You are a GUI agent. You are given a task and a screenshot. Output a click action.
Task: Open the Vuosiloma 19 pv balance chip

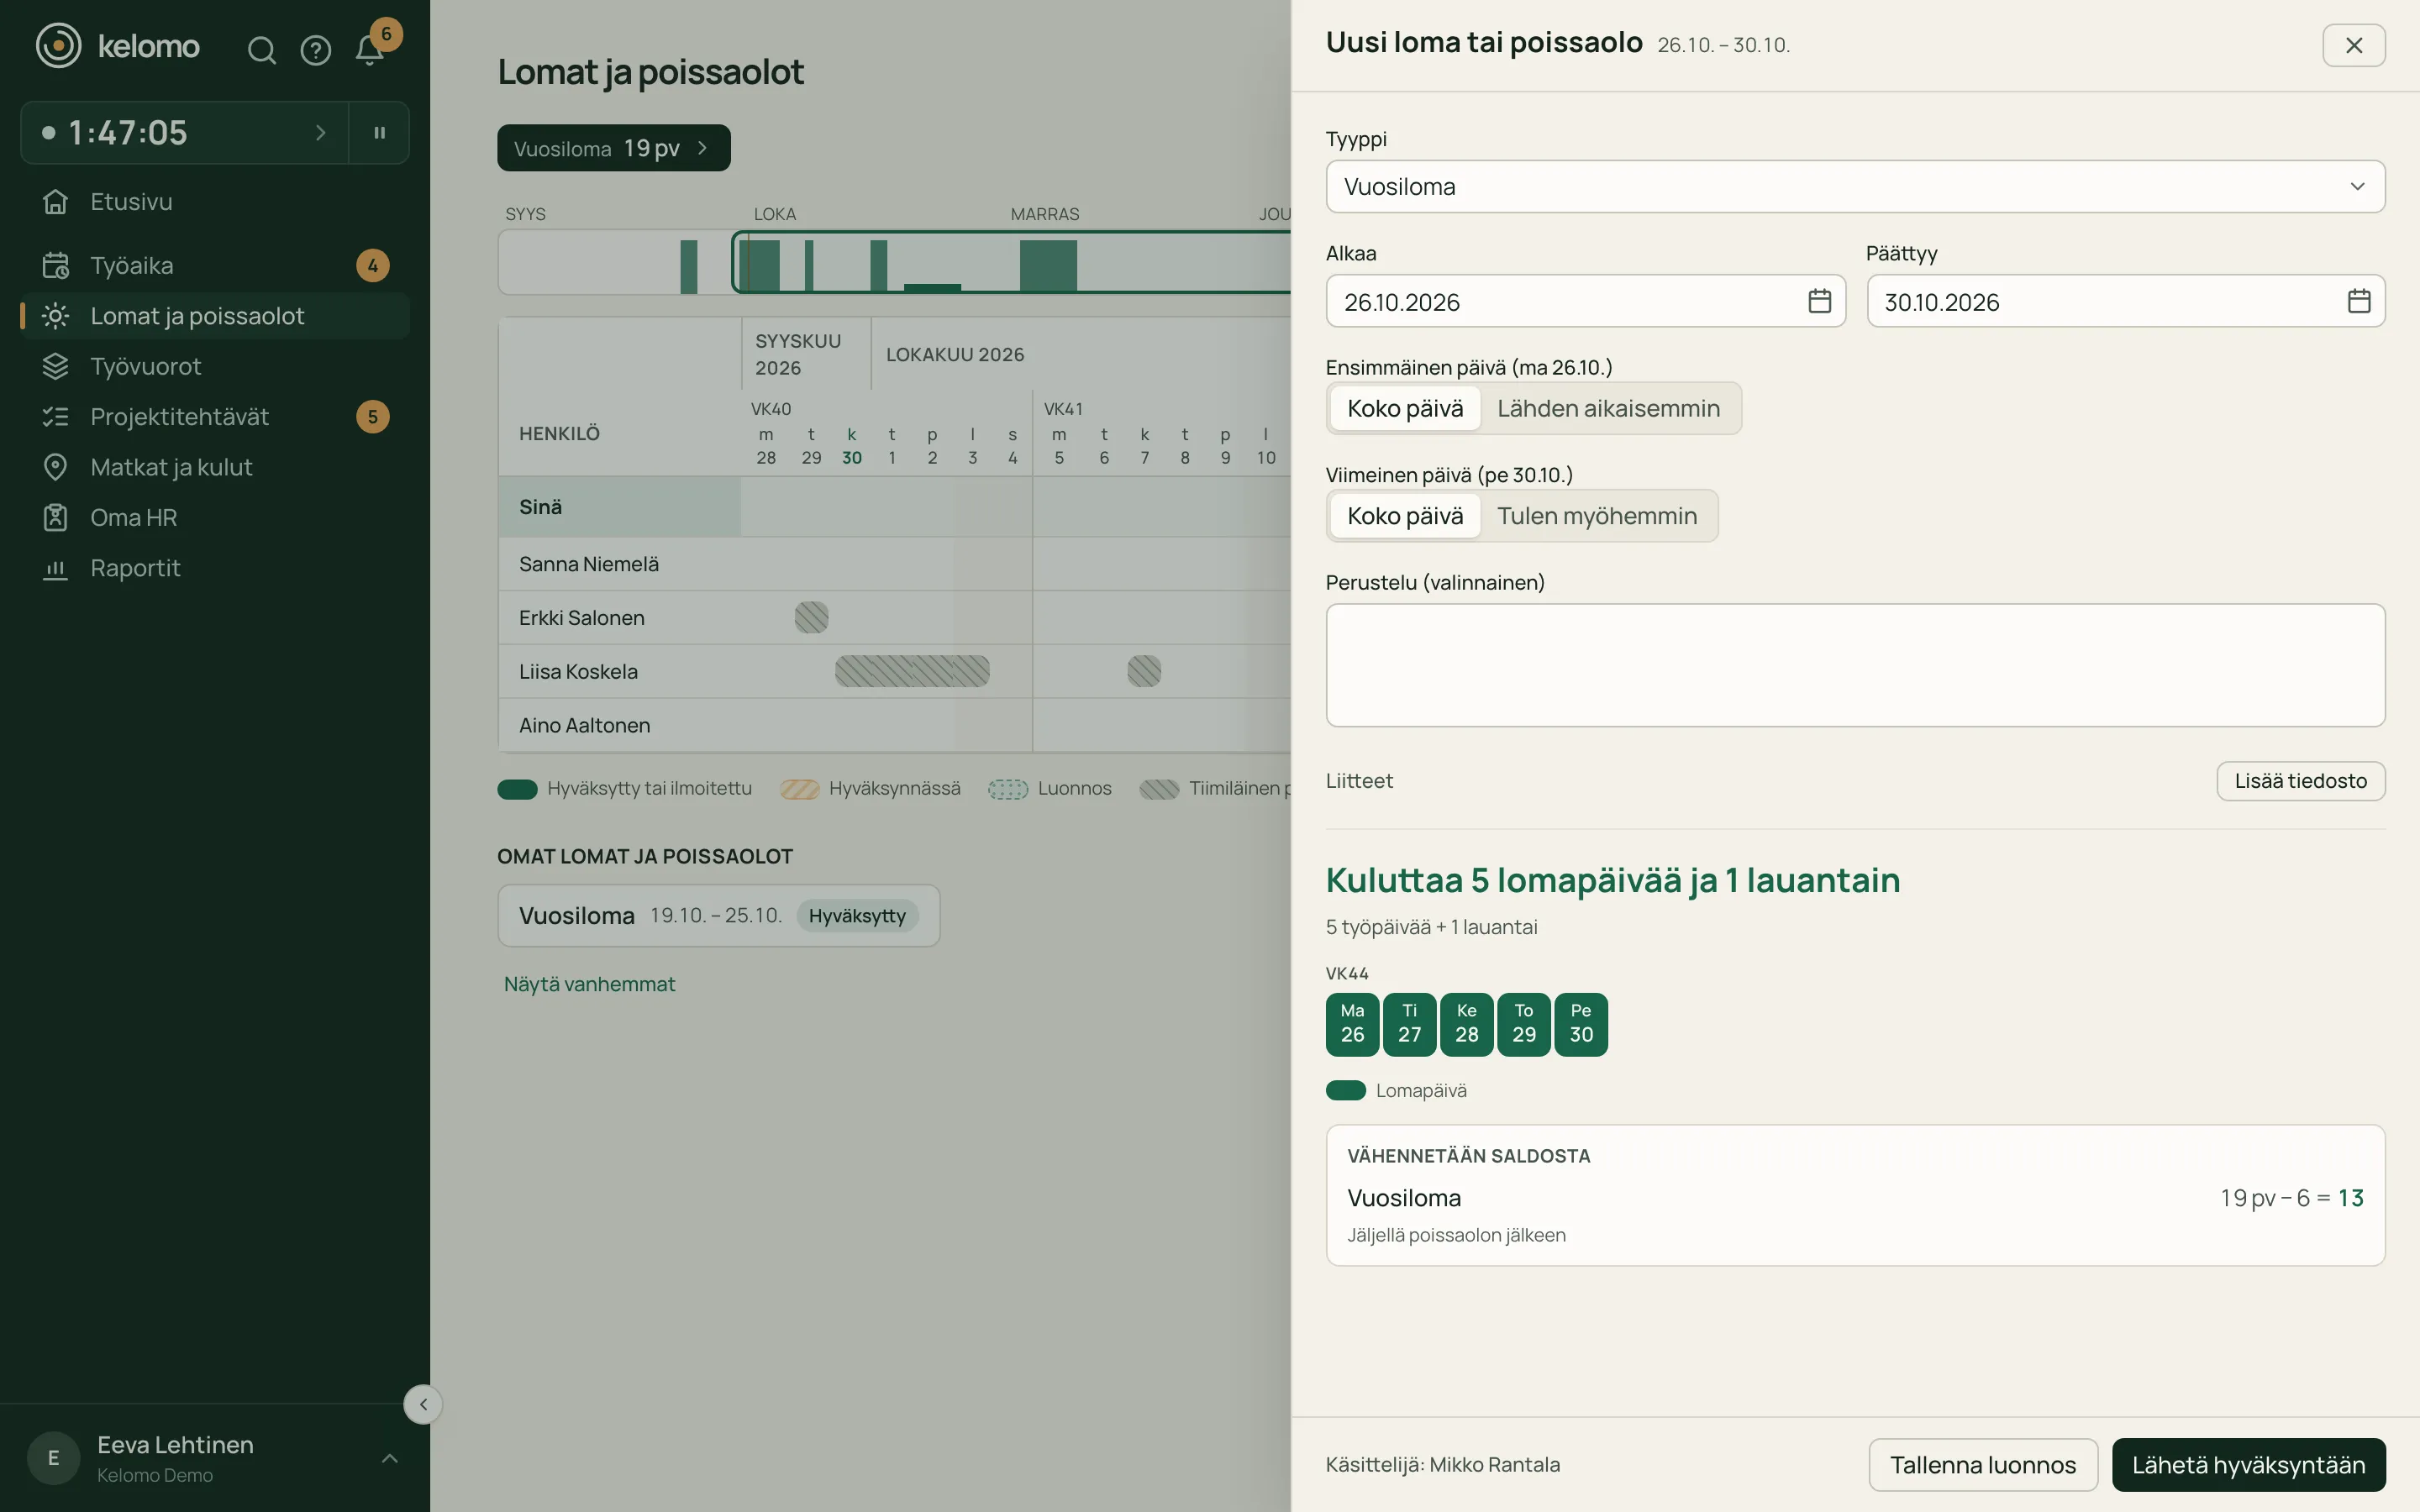613,148
